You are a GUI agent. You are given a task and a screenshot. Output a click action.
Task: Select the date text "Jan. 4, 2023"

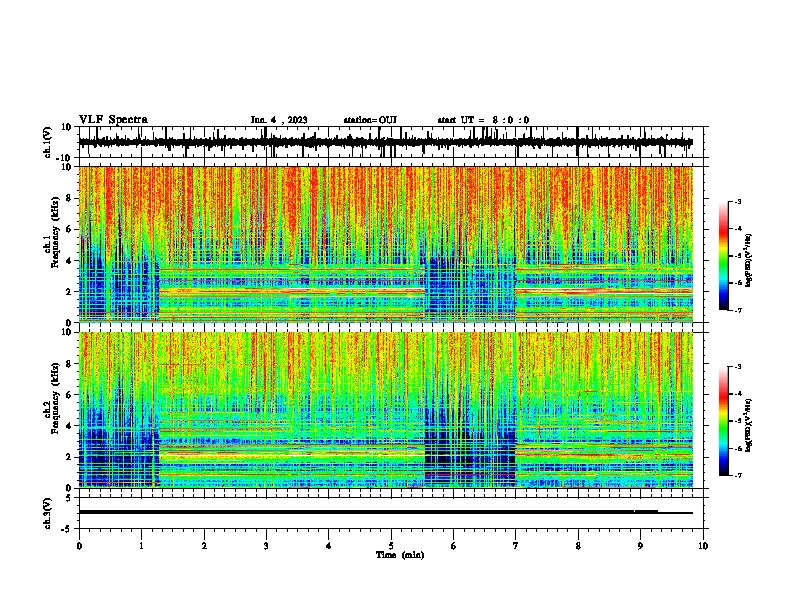tap(279, 120)
